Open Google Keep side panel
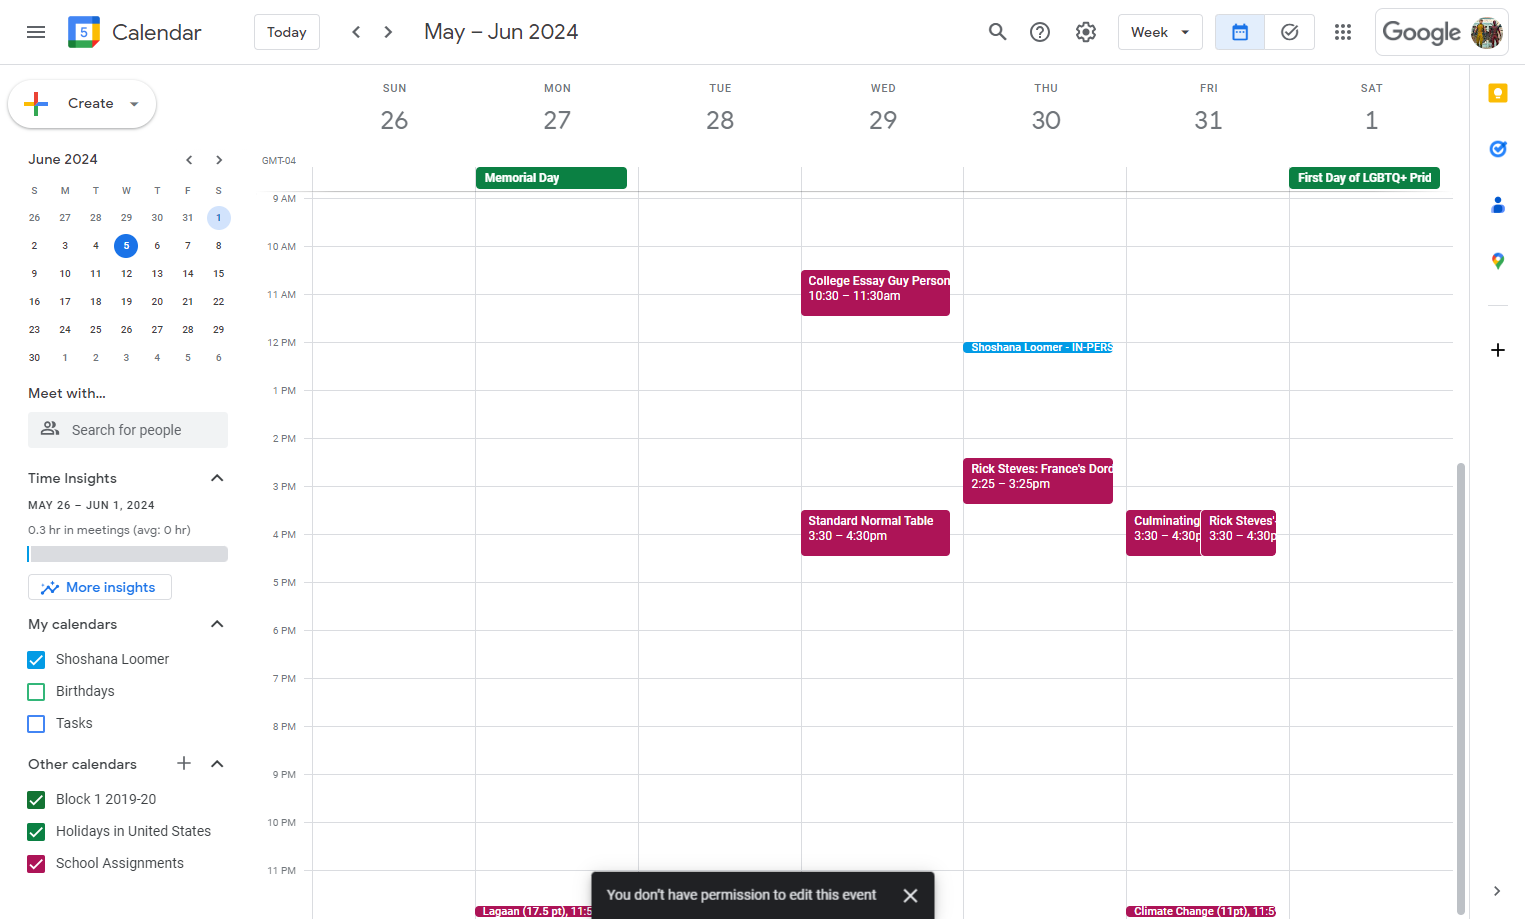Image resolution: width=1525 pixels, height=919 pixels. pyautogui.click(x=1498, y=93)
